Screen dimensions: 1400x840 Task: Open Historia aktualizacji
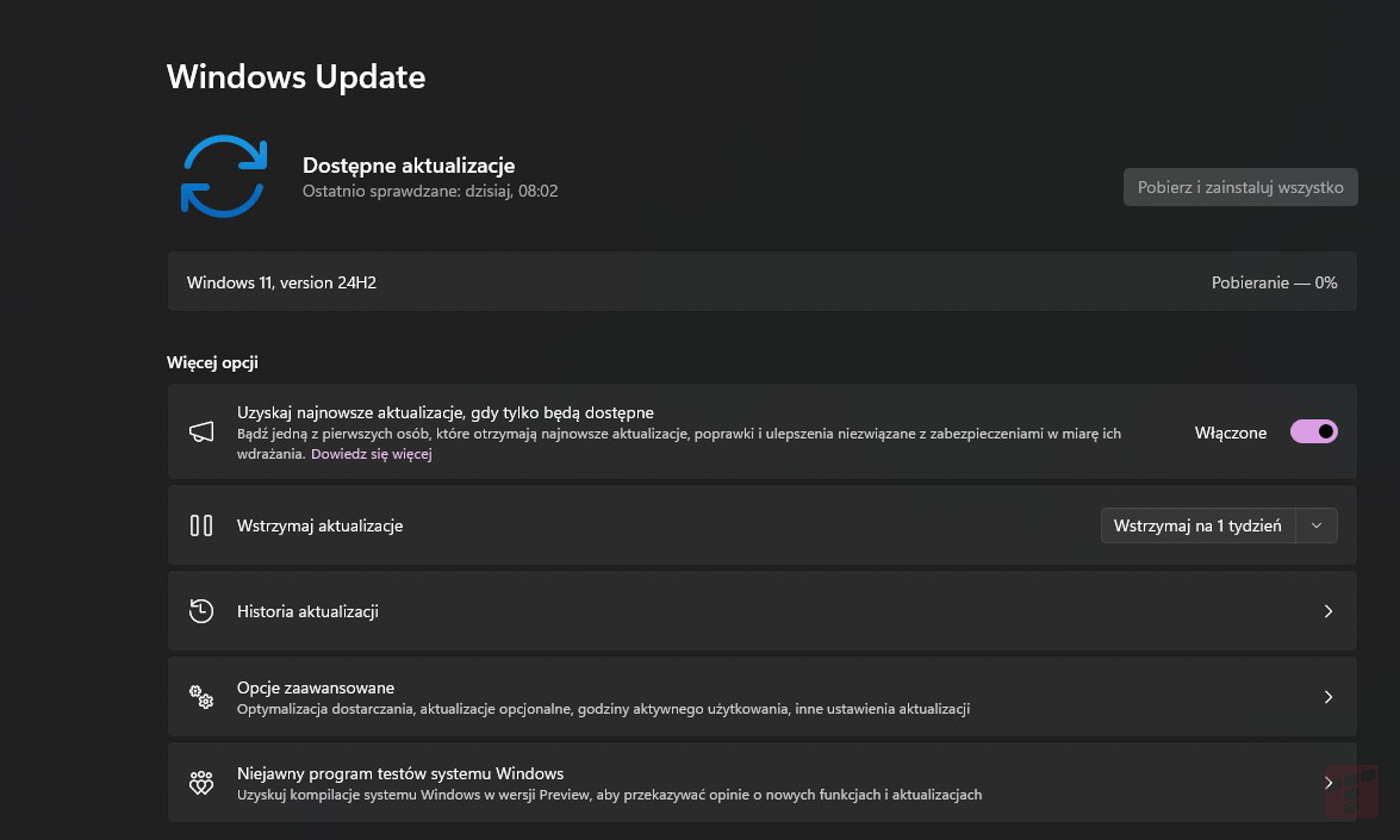[700, 611]
